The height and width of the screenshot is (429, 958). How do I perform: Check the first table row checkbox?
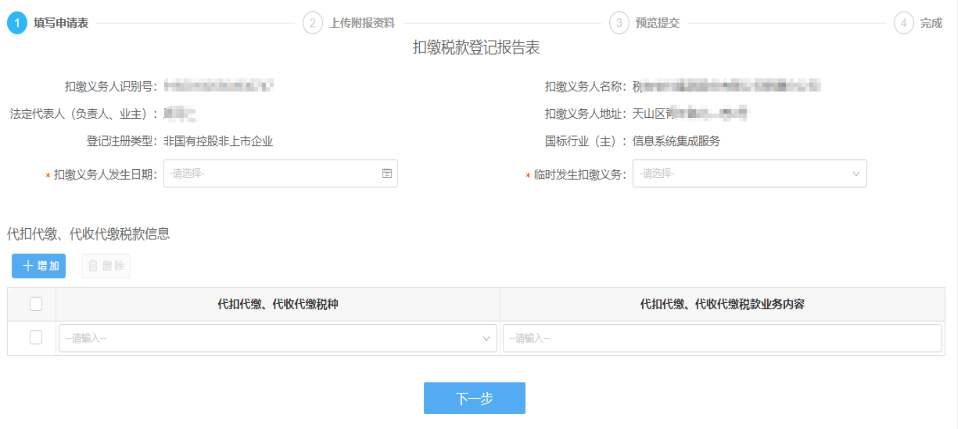[x=36, y=338]
